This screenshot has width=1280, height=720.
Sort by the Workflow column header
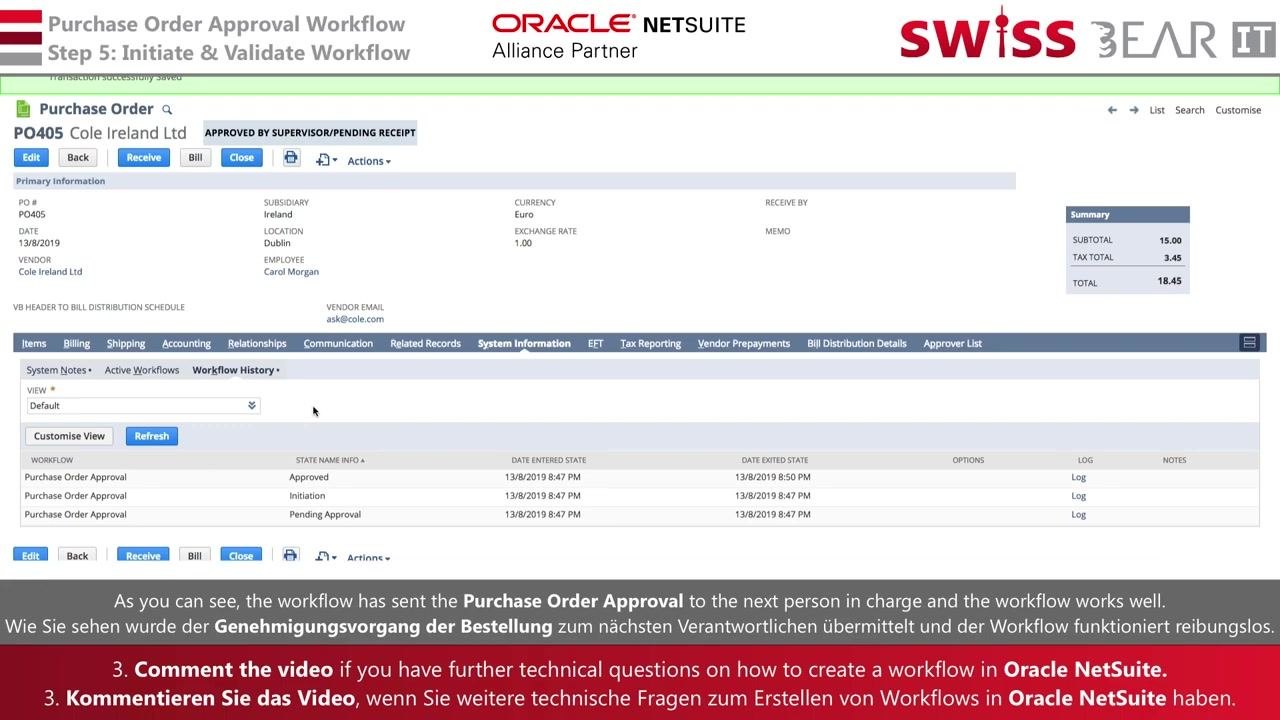coord(51,461)
